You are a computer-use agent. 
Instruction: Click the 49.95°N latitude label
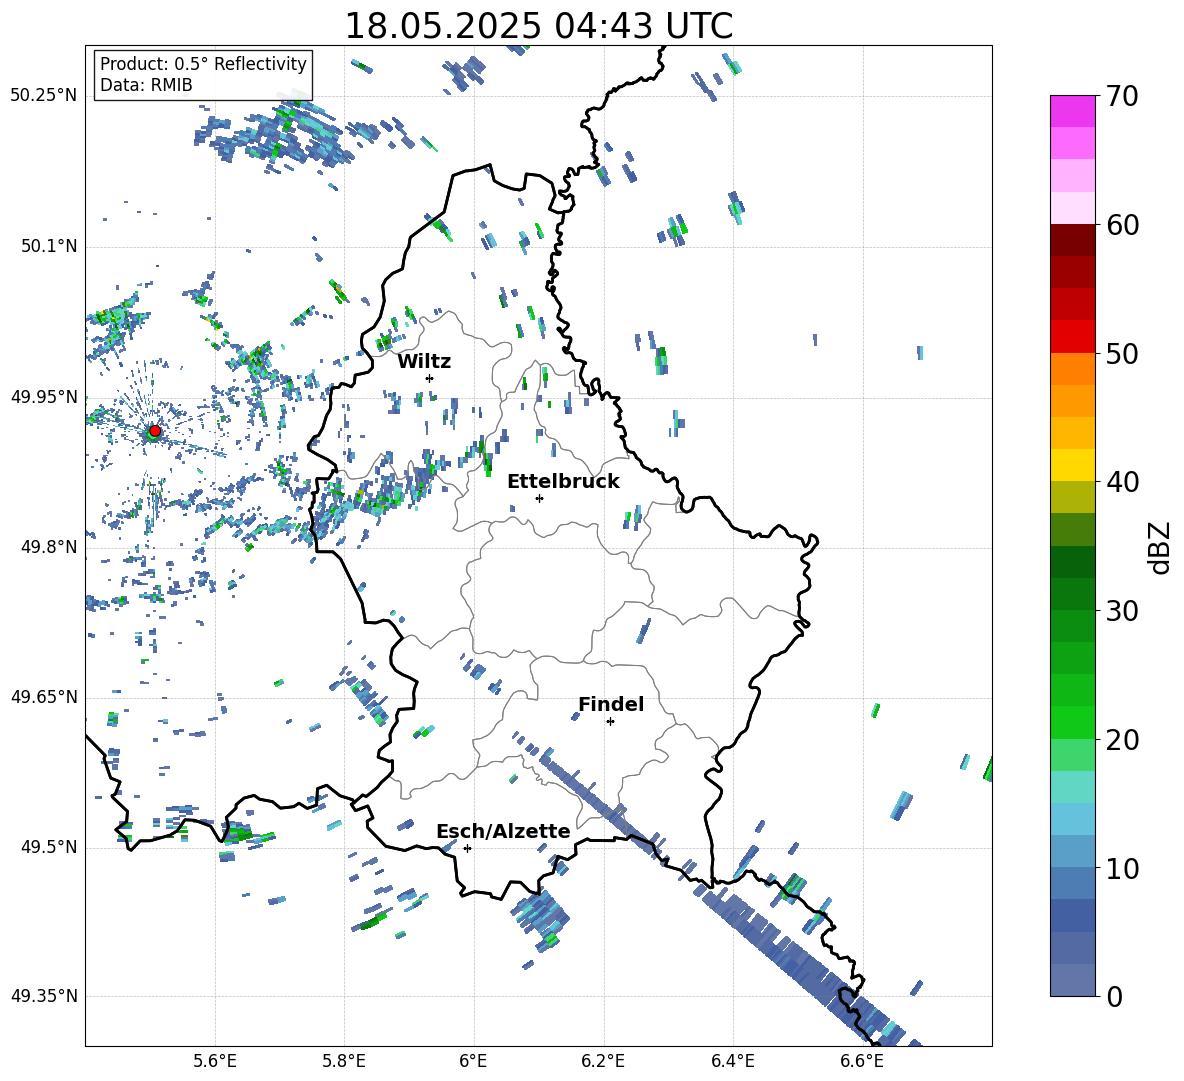click(x=44, y=397)
